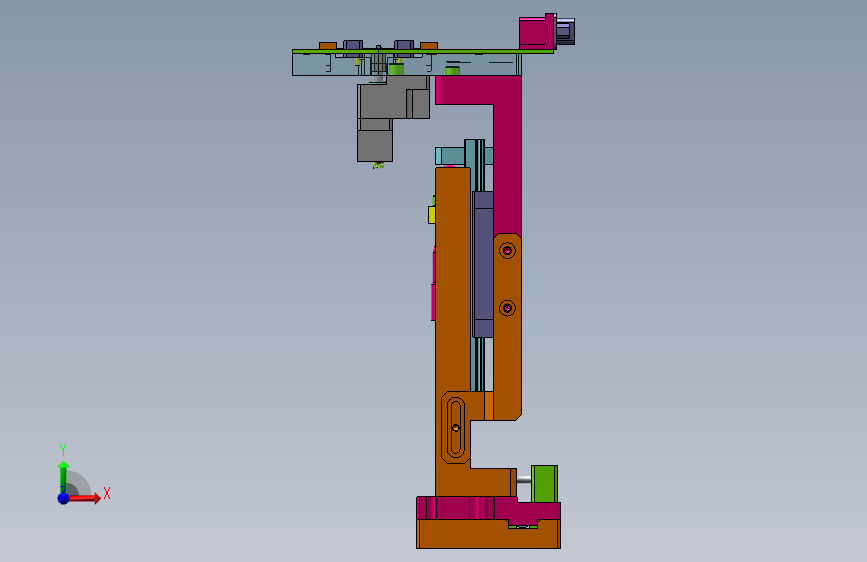This screenshot has width=867, height=562.
Task: Select the purple connector on the top right
Action: 565,31
